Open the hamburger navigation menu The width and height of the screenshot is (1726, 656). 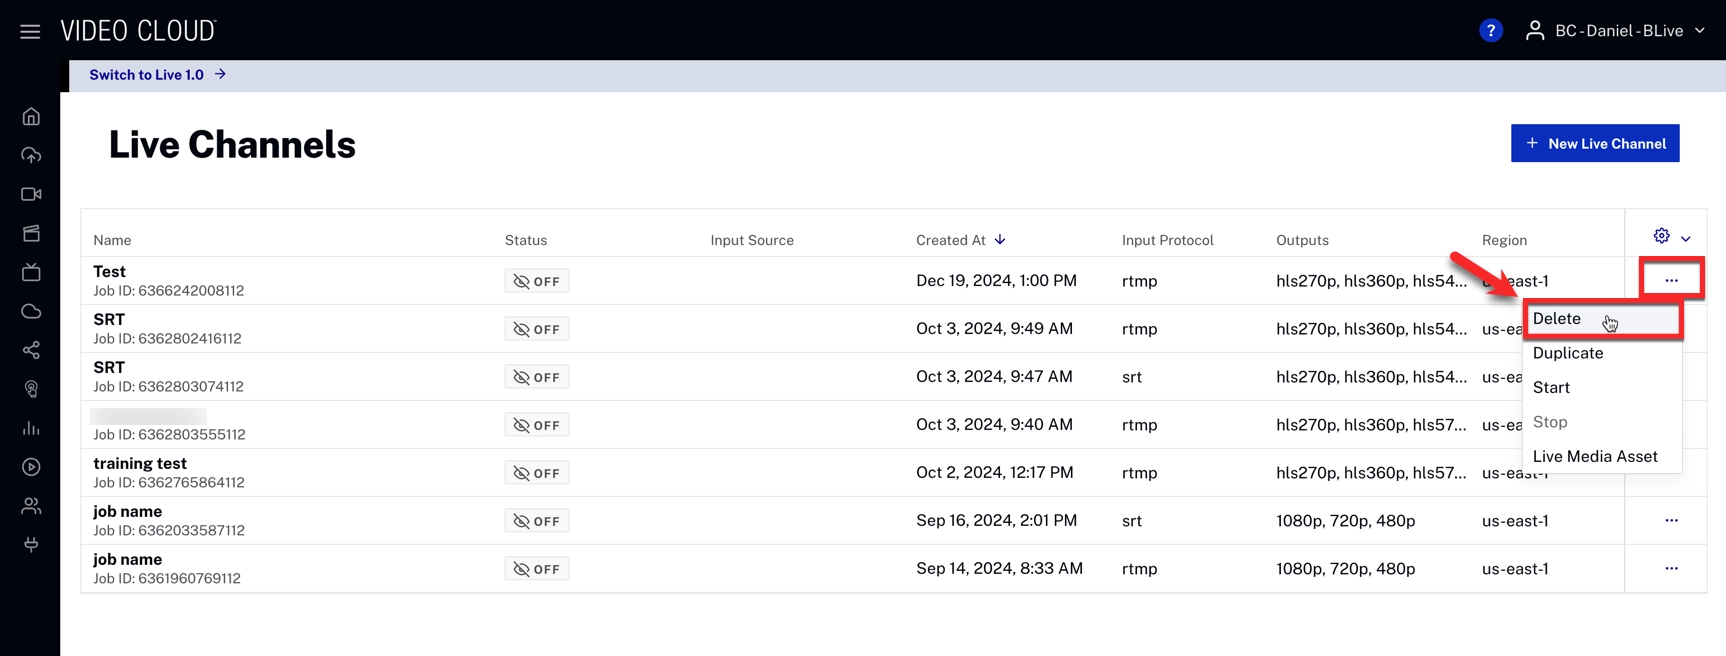(x=30, y=31)
